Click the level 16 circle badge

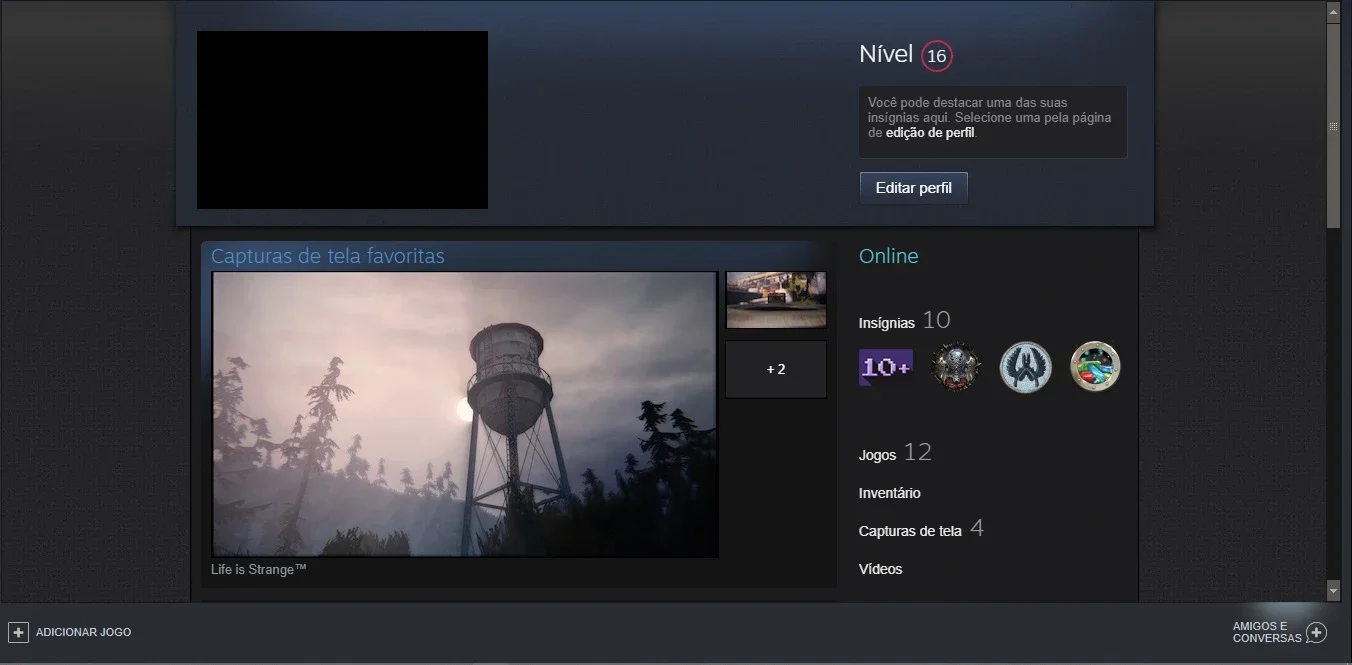tap(937, 56)
